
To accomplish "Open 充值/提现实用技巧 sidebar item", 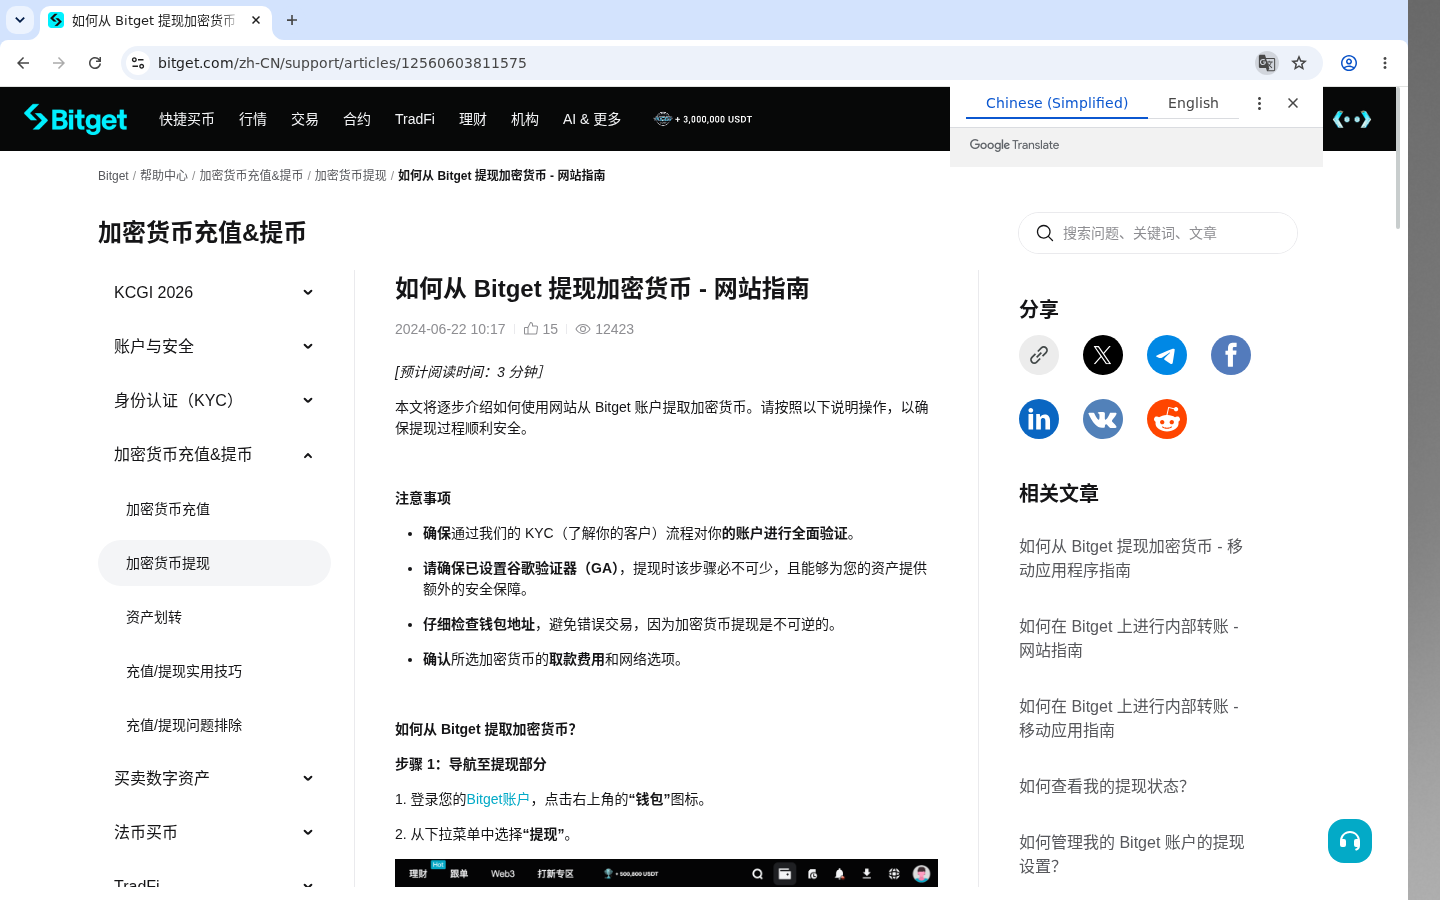I will (214, 671).
